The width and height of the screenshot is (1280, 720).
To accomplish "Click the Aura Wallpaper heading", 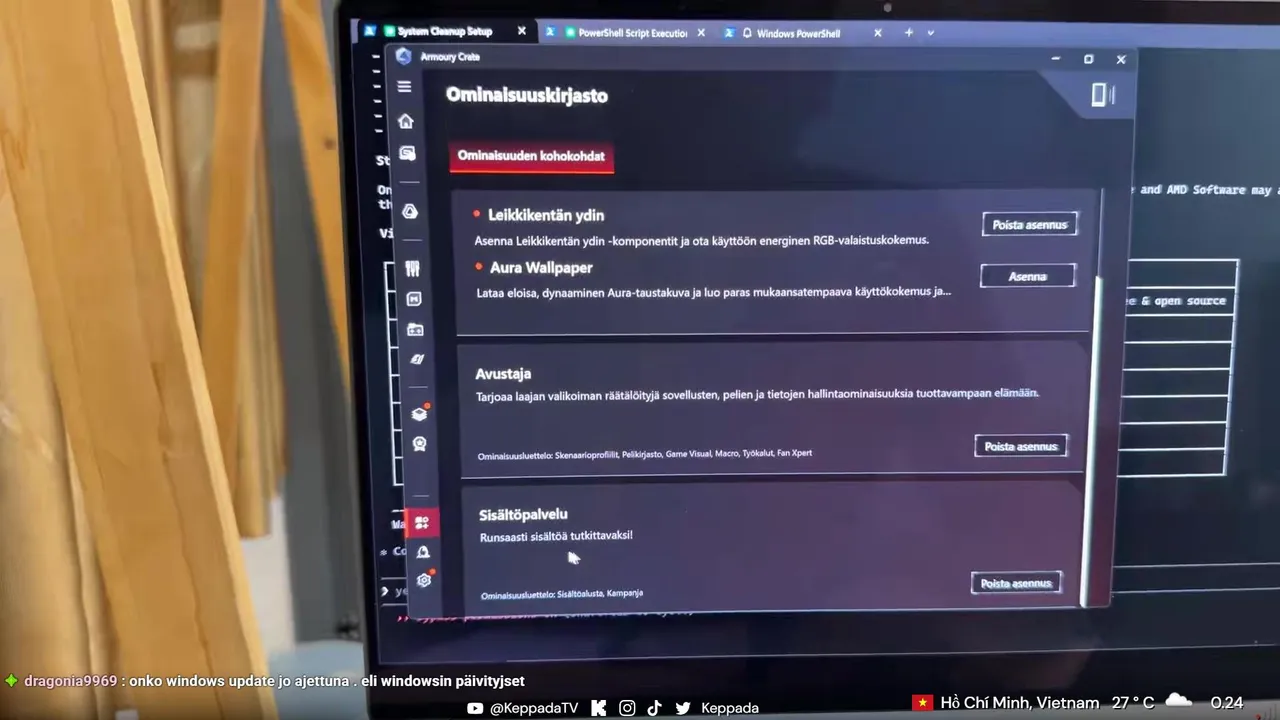I will [x=541, y=268].
